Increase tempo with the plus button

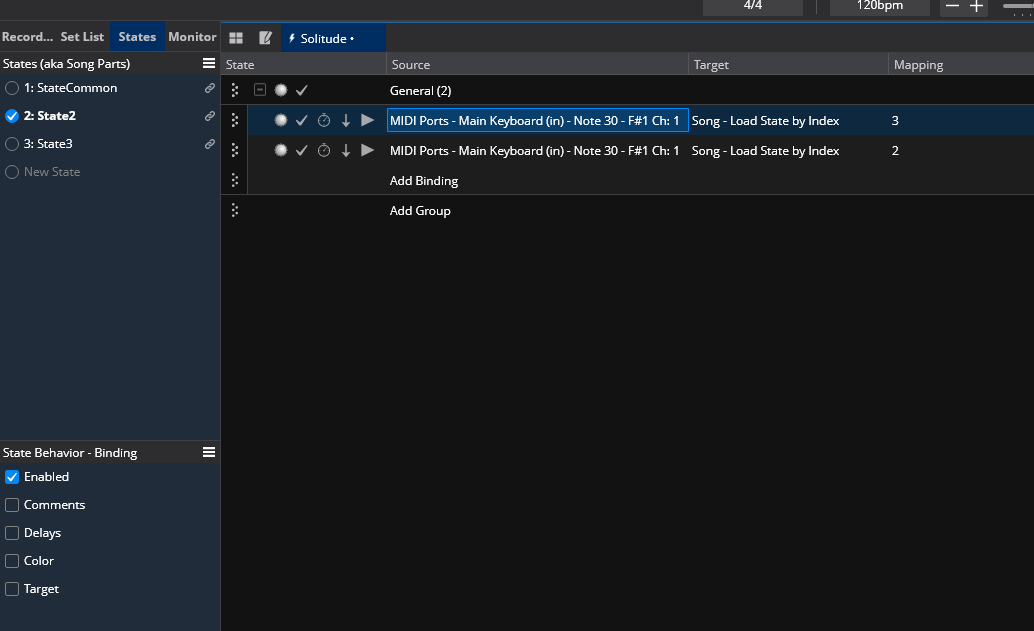tap(977, 6)
